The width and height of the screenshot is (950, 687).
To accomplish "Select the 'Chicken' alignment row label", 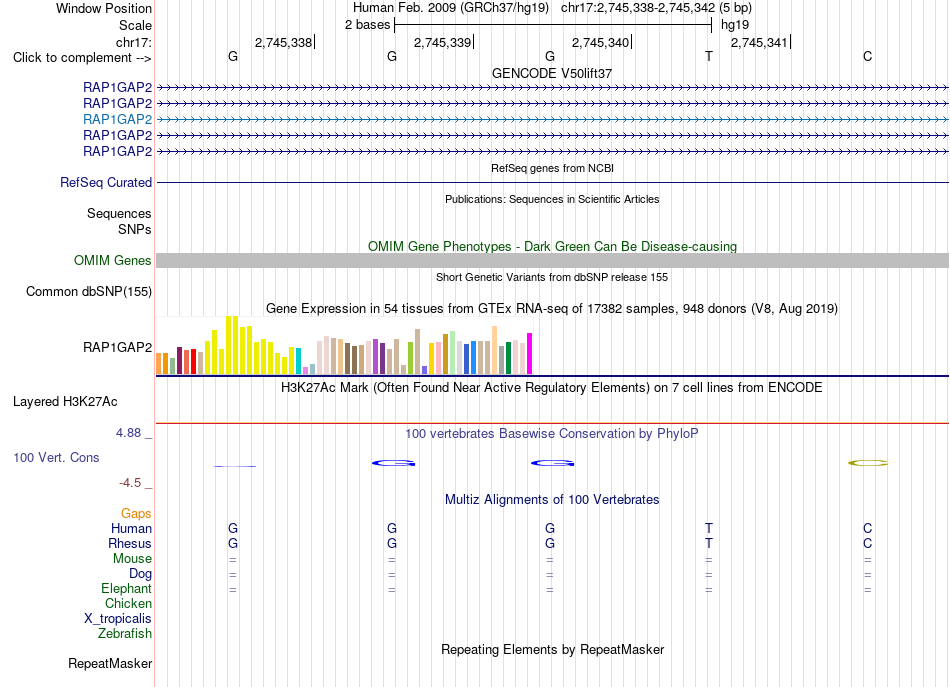I will [x=128, y=603].
